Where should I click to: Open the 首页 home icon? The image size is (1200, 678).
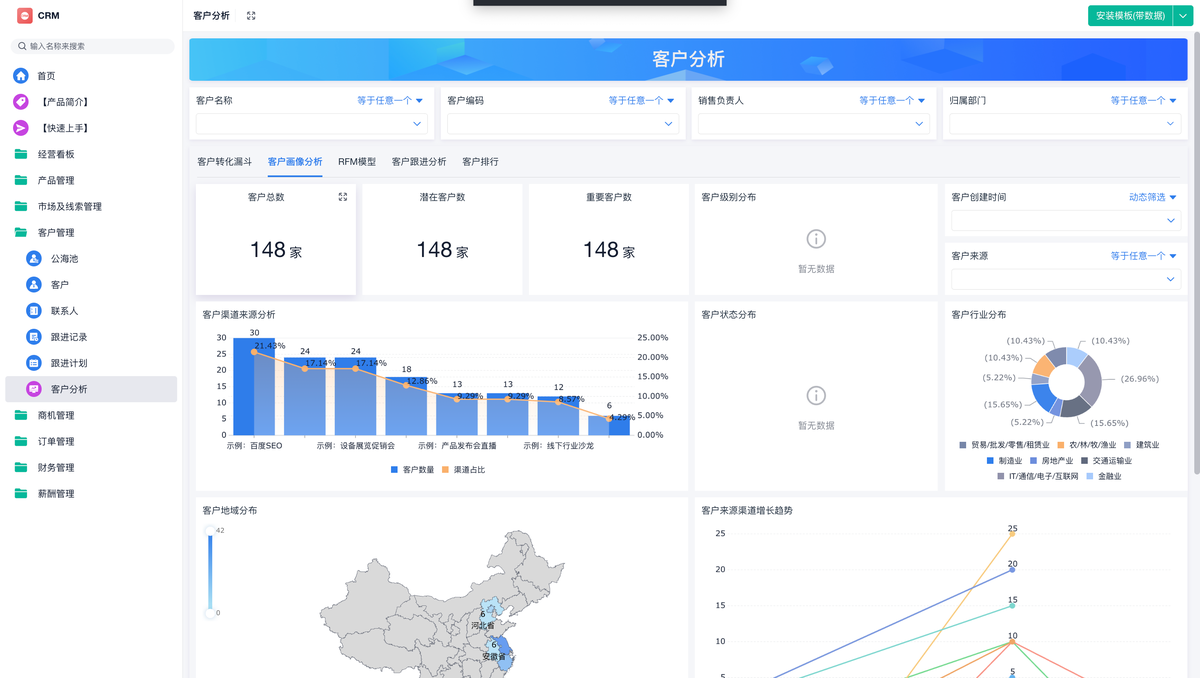21,76
